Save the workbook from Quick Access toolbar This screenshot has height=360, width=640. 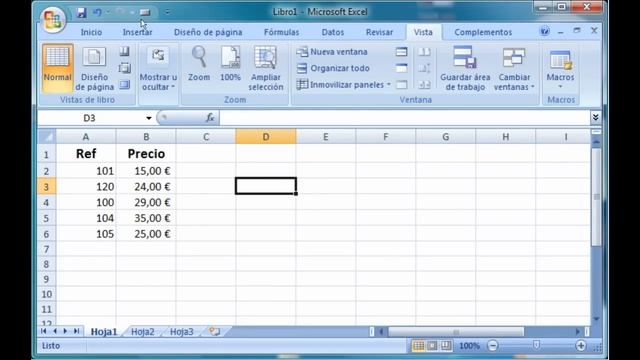click(81, 12)
